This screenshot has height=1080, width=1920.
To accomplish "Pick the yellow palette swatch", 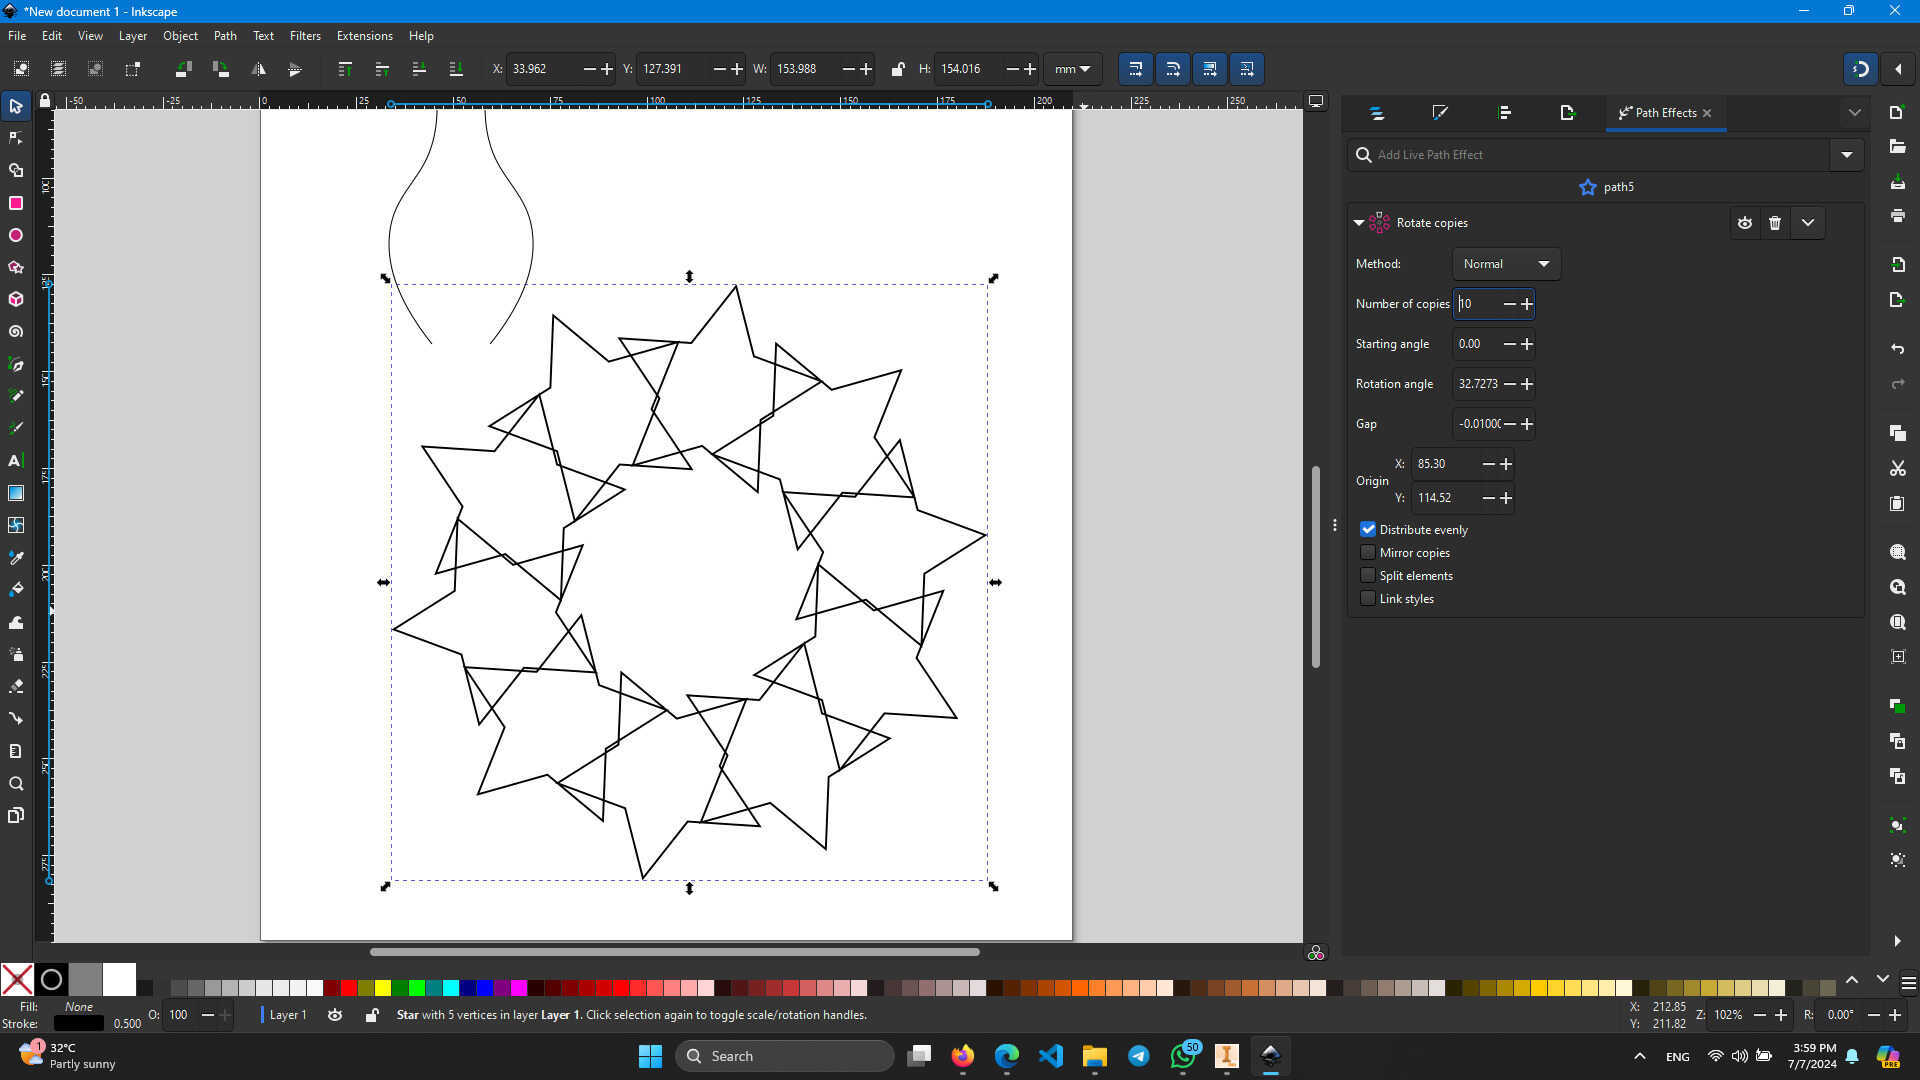I will pos(382,988).
